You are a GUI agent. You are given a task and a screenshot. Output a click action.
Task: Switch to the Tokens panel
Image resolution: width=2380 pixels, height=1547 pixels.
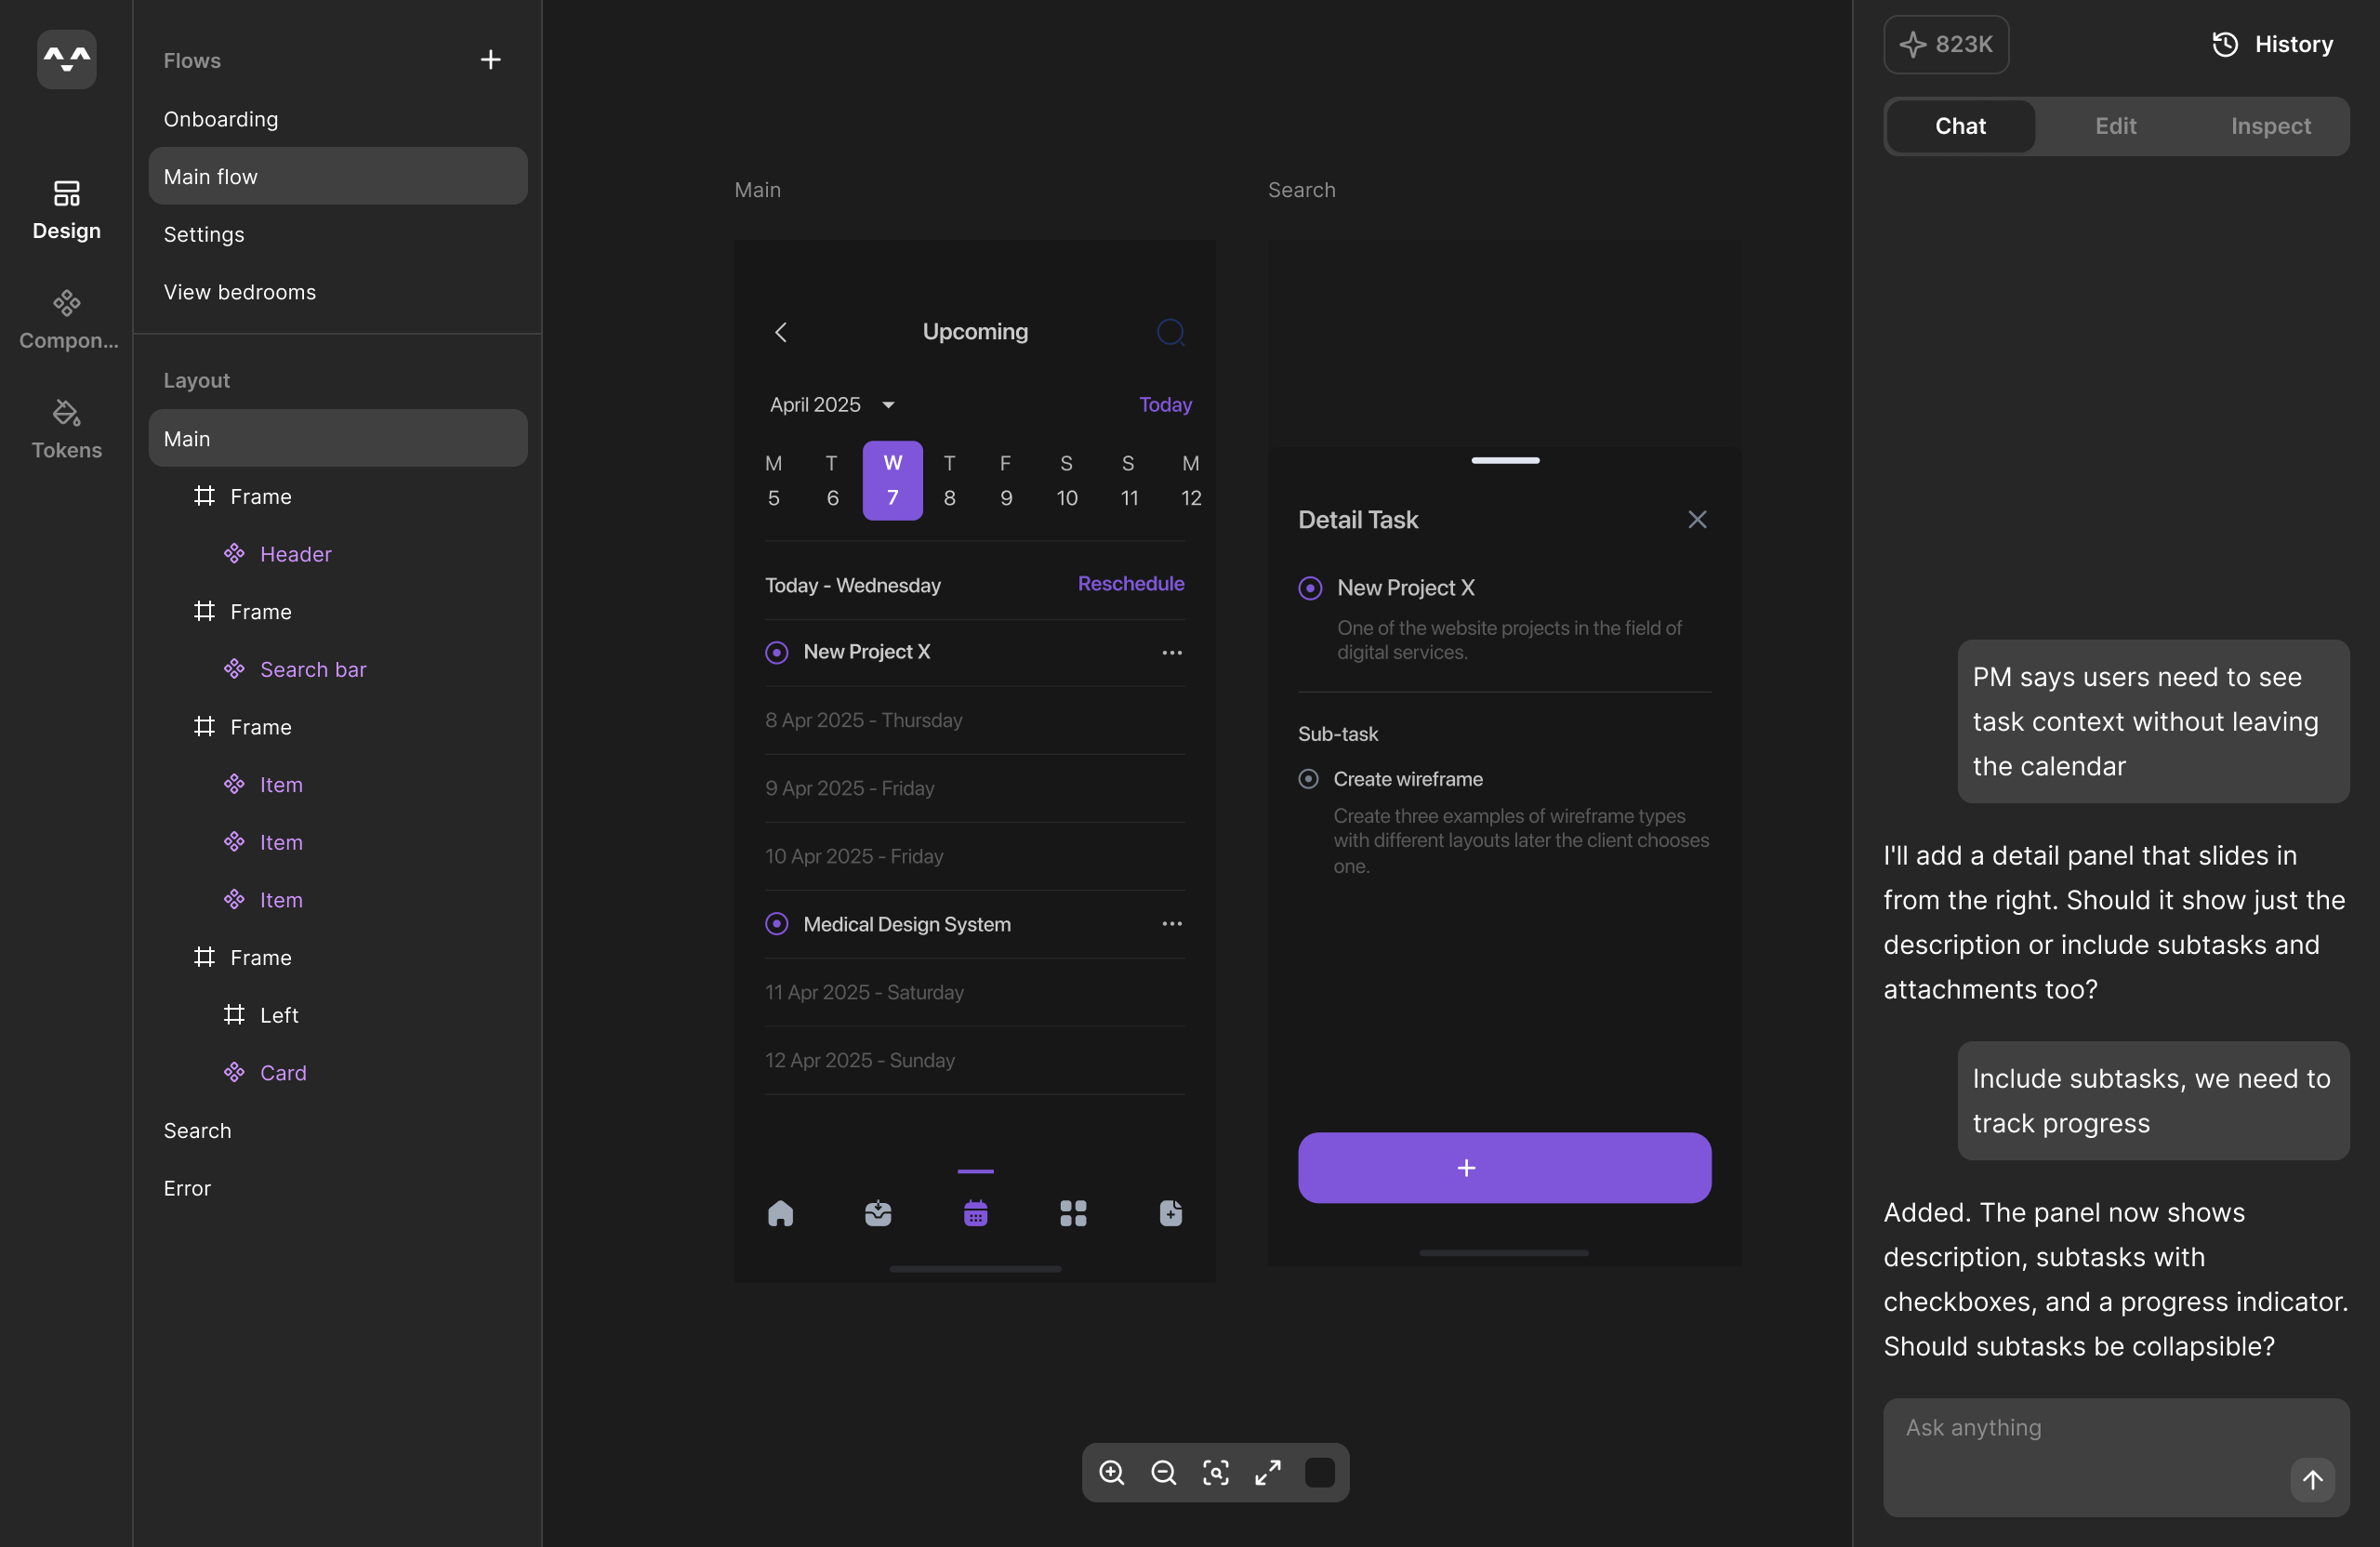(x=66, y=428)
